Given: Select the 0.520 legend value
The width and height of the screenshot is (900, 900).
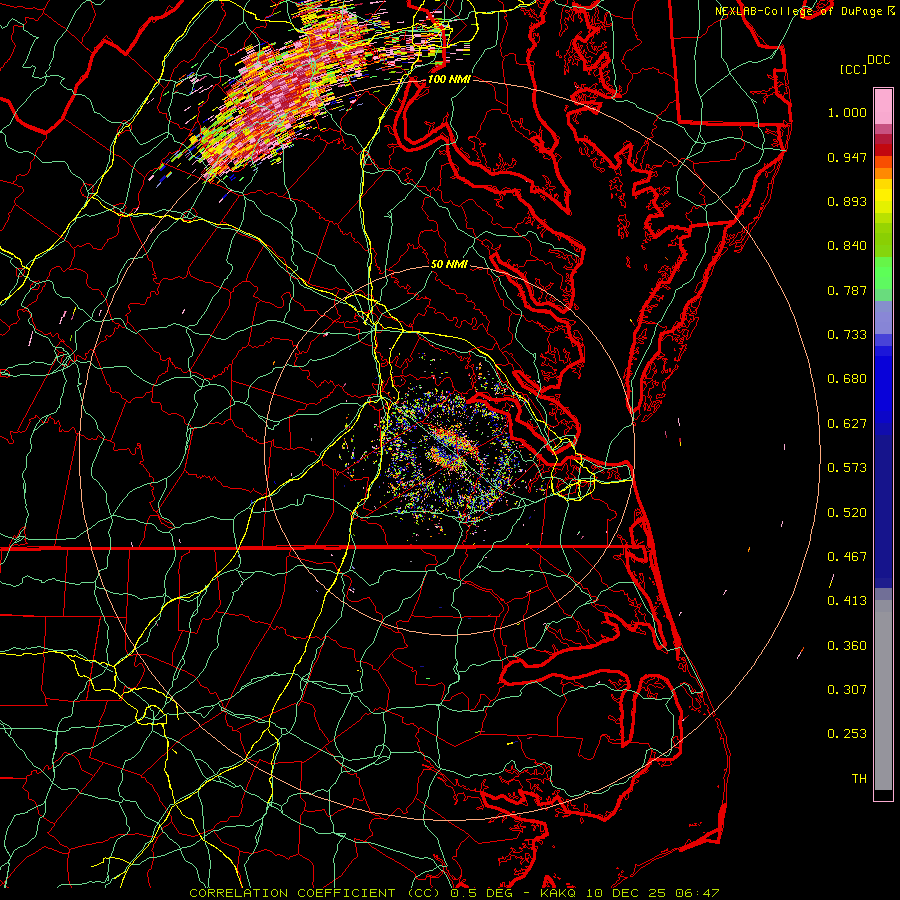Looking at the screenshot, I should pos(847,513).
